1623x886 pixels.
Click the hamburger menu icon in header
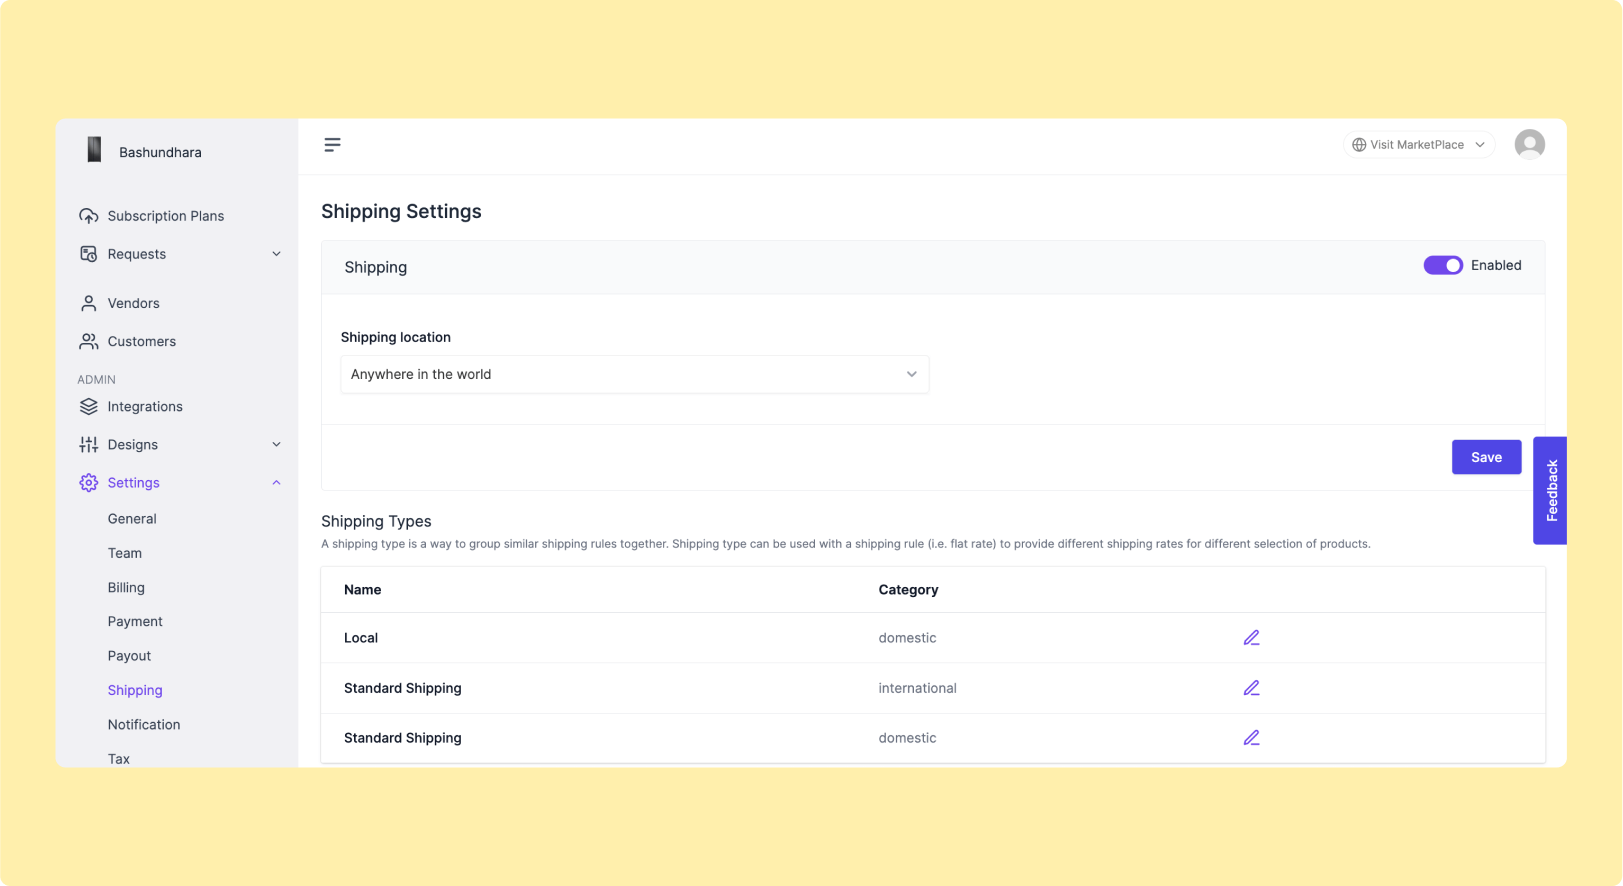[332, 145]
